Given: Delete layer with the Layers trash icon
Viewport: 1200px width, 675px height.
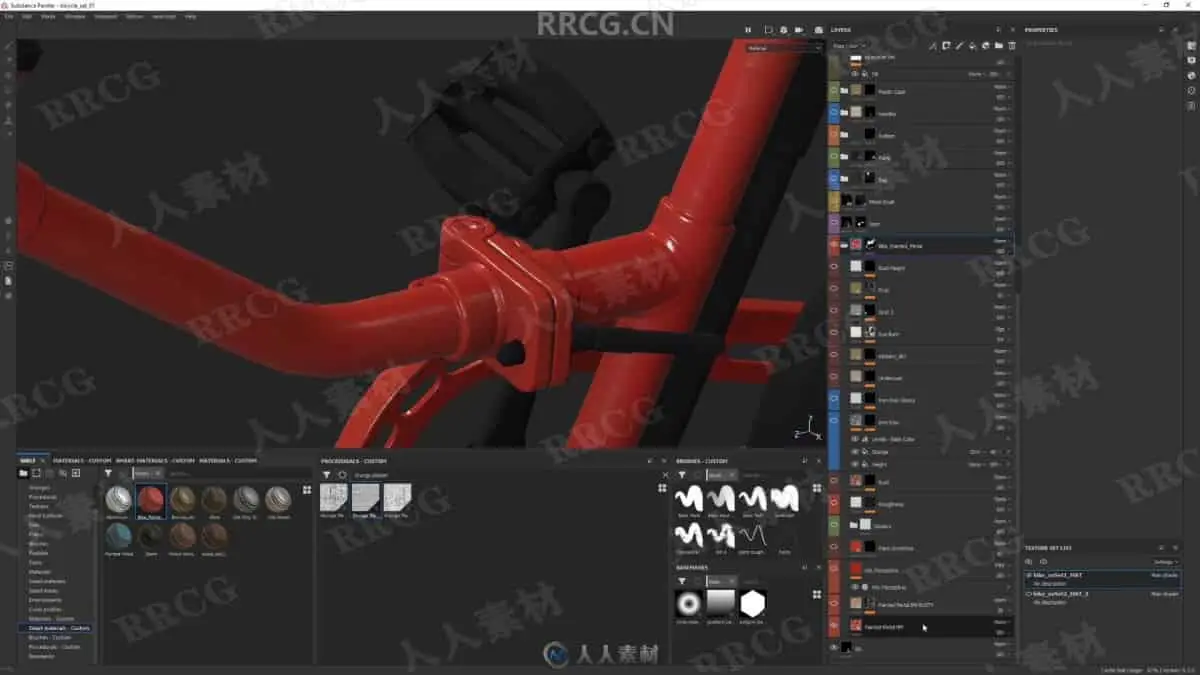Looking at the screenshot, I should [x=1011, y=46].
